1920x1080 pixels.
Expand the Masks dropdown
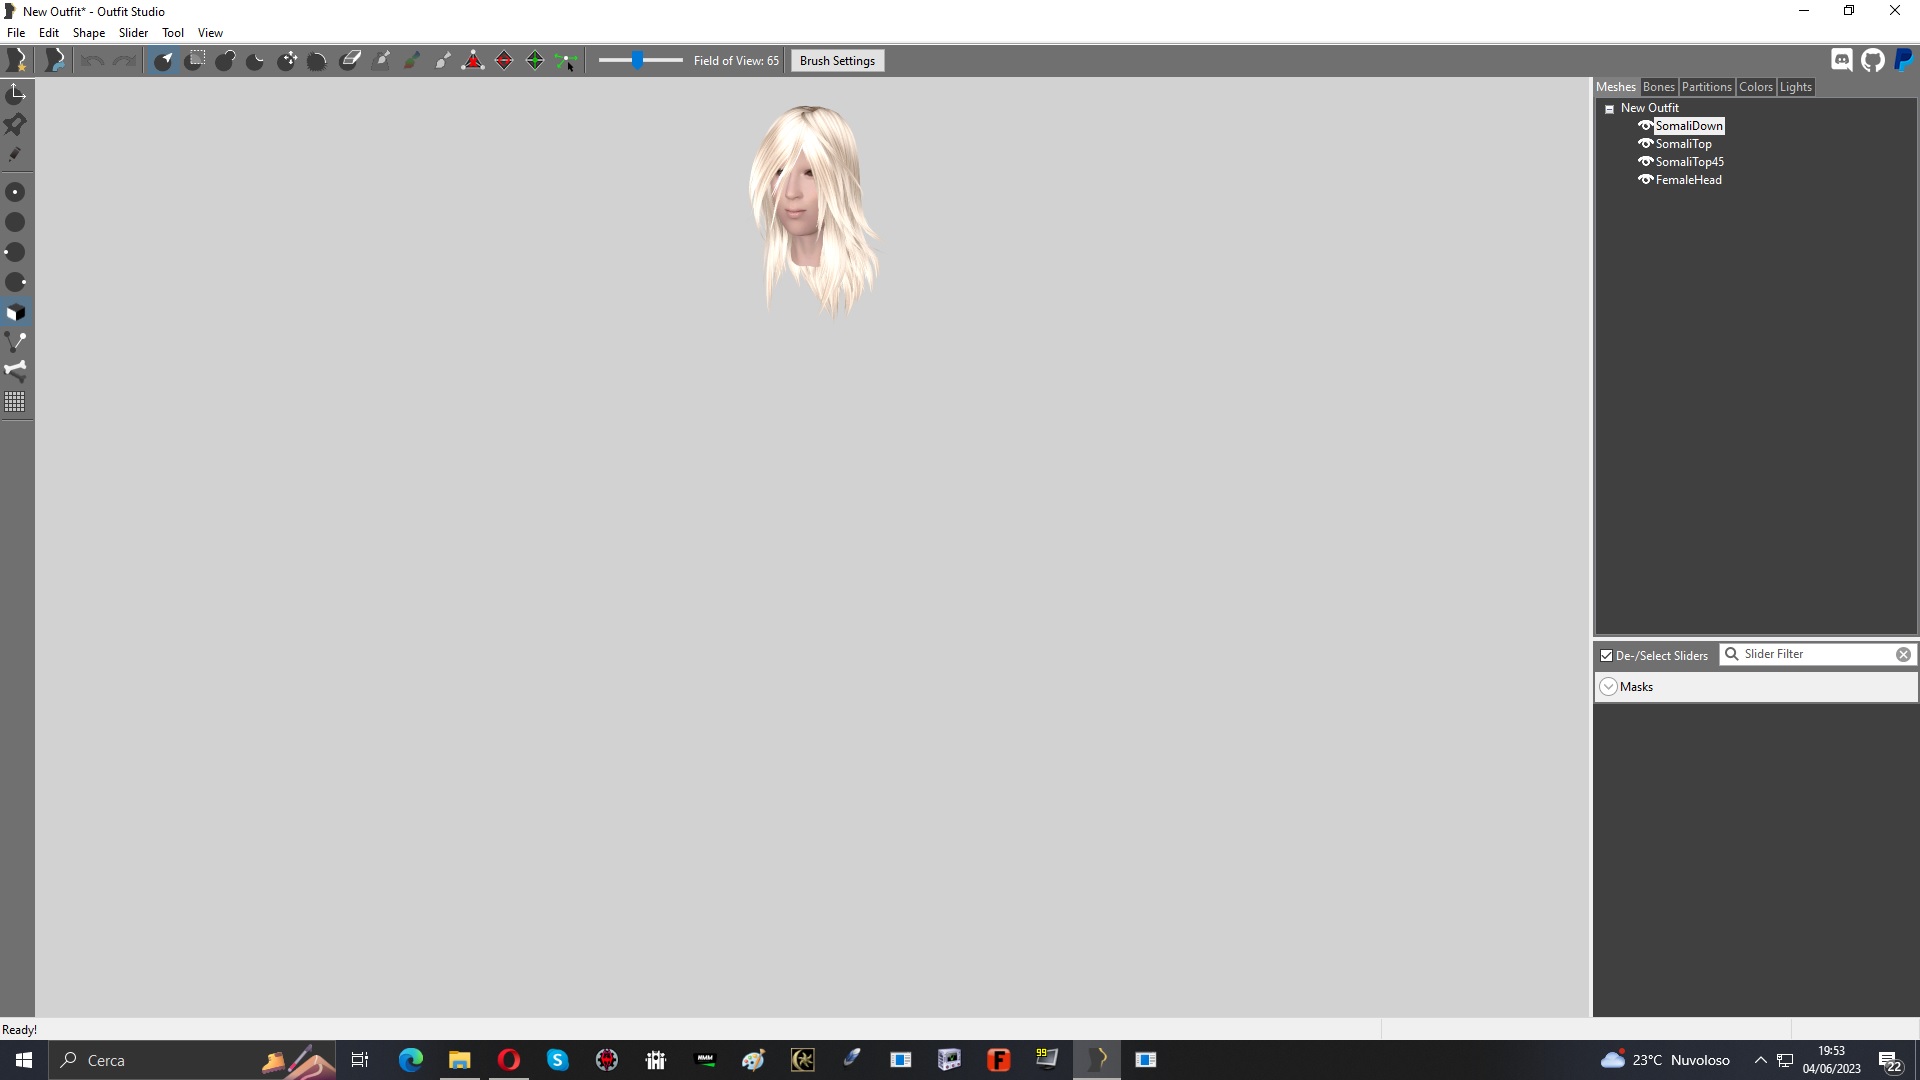coord(1609,687)
